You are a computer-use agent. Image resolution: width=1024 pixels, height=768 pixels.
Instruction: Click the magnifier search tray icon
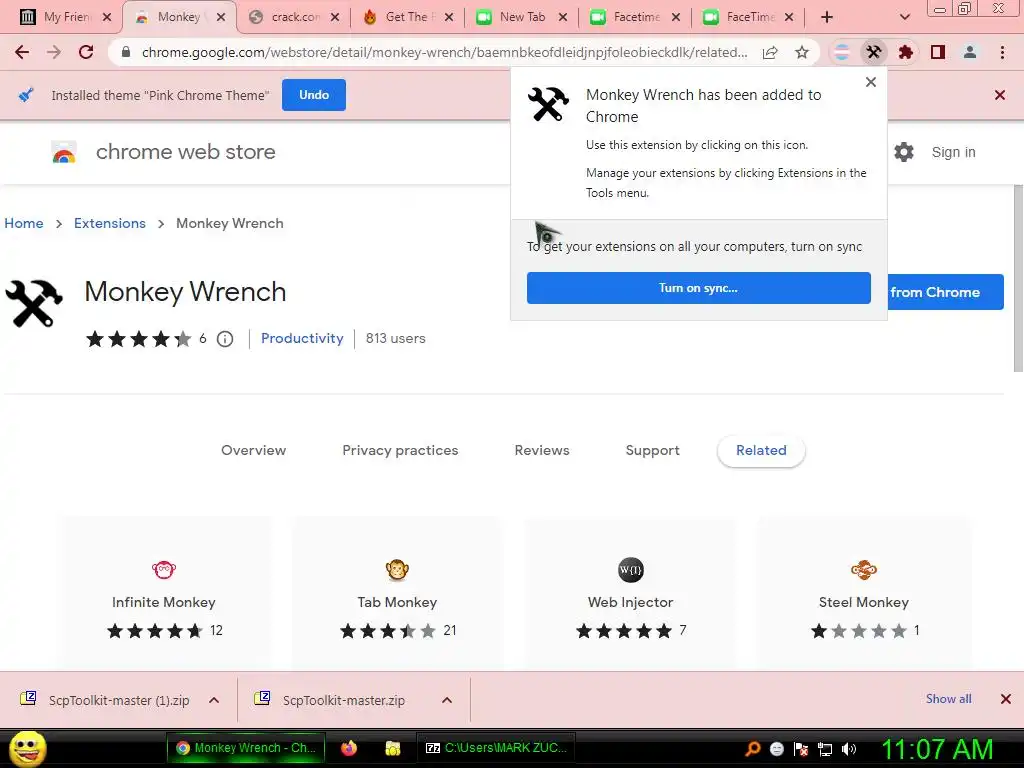pos(753,749)
